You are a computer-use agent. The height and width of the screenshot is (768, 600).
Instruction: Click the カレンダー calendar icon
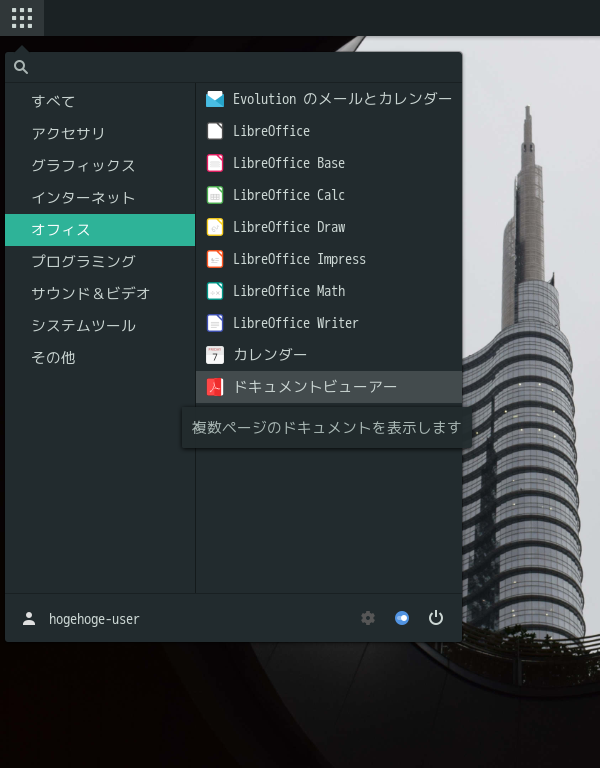215,355
